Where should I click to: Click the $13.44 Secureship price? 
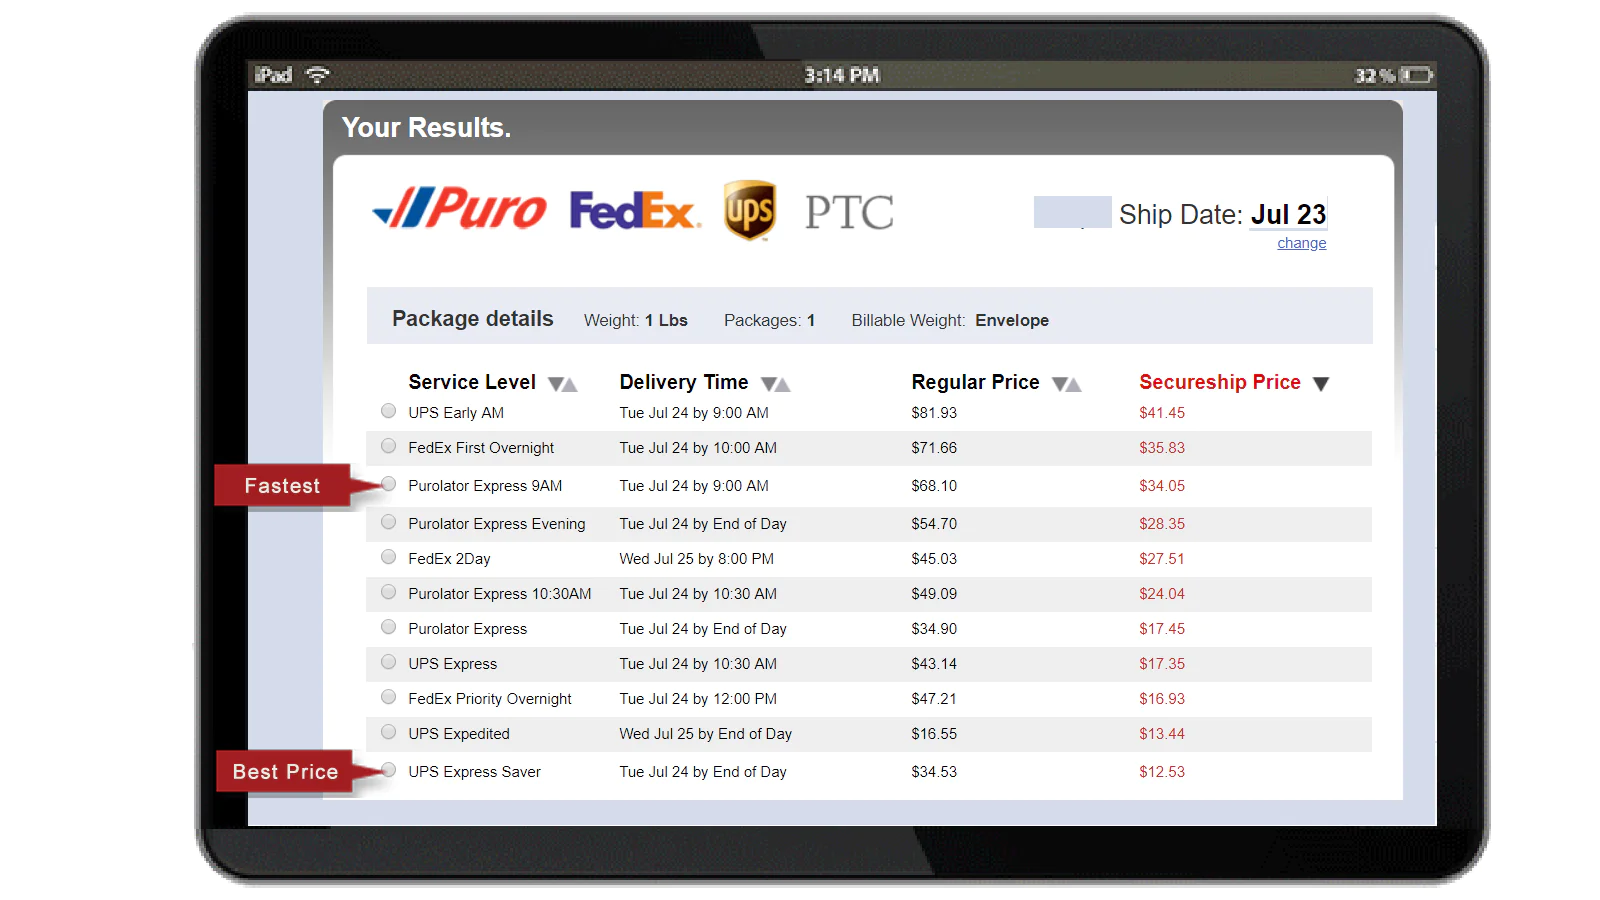pos(1162,734)
